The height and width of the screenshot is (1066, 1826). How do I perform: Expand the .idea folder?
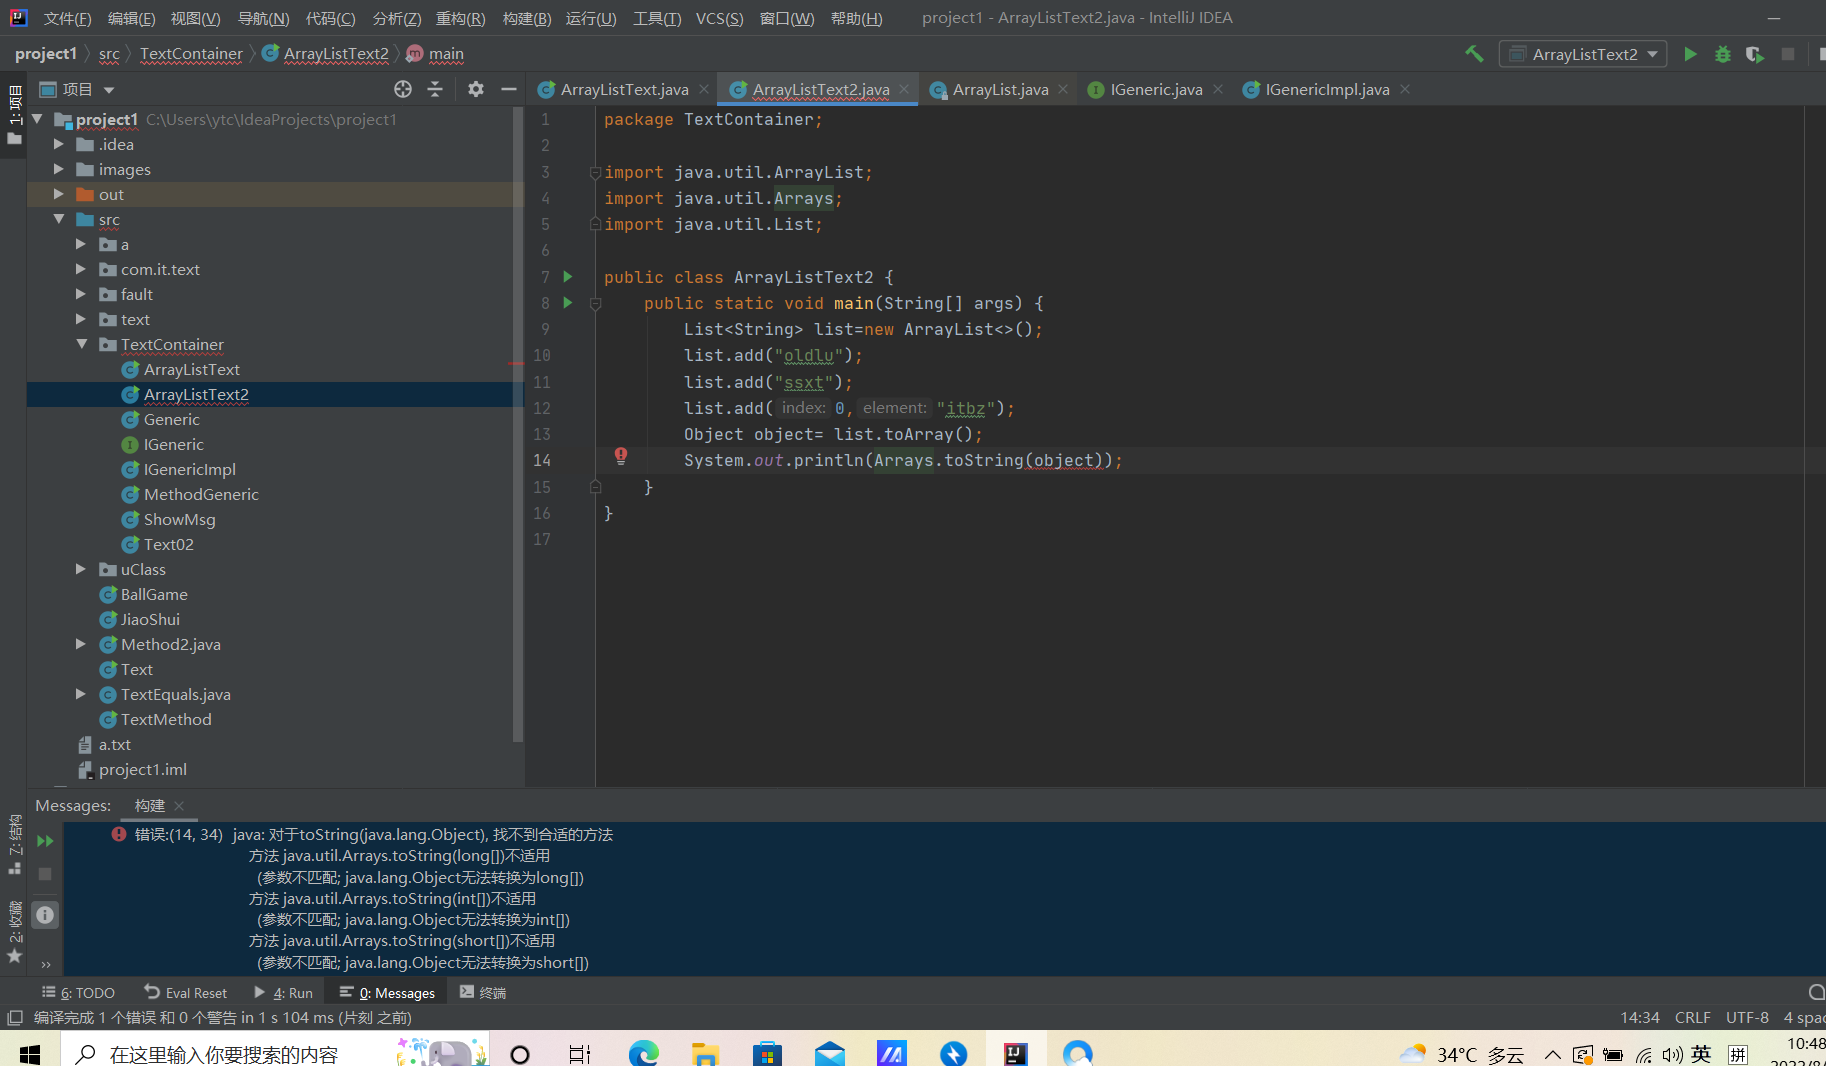tap(59, 144)
